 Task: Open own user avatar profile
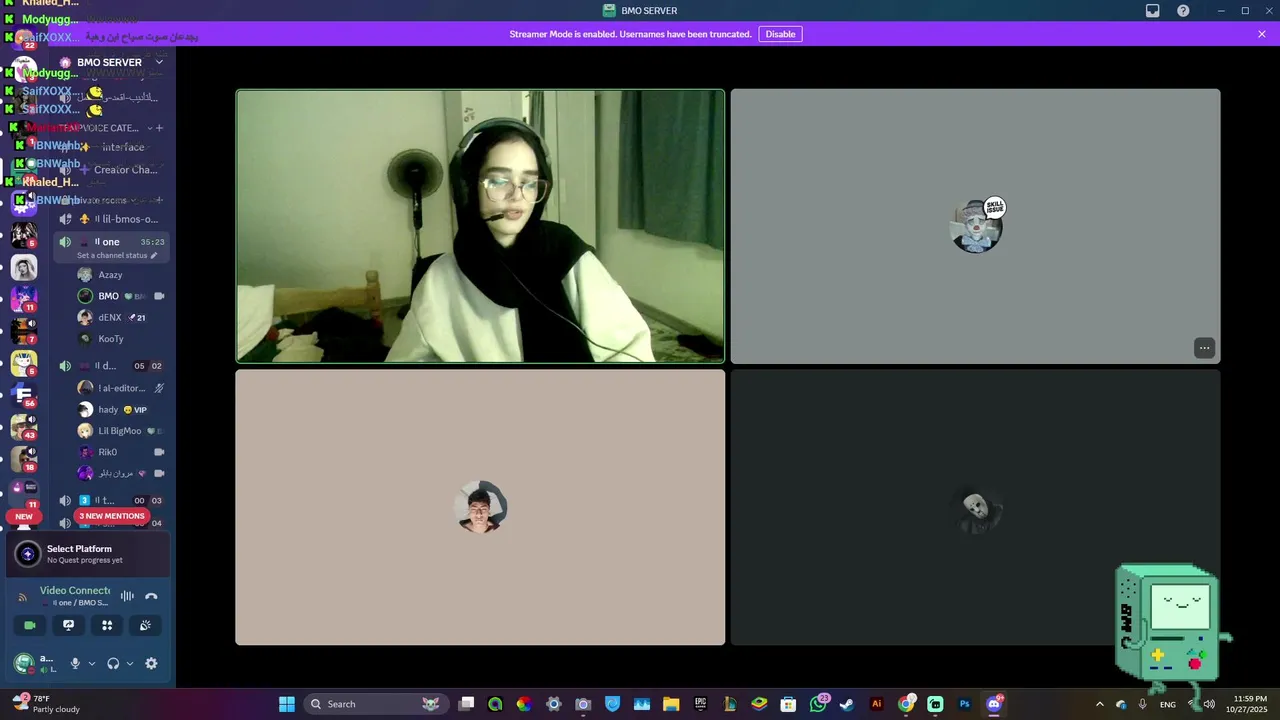point(23,663)
